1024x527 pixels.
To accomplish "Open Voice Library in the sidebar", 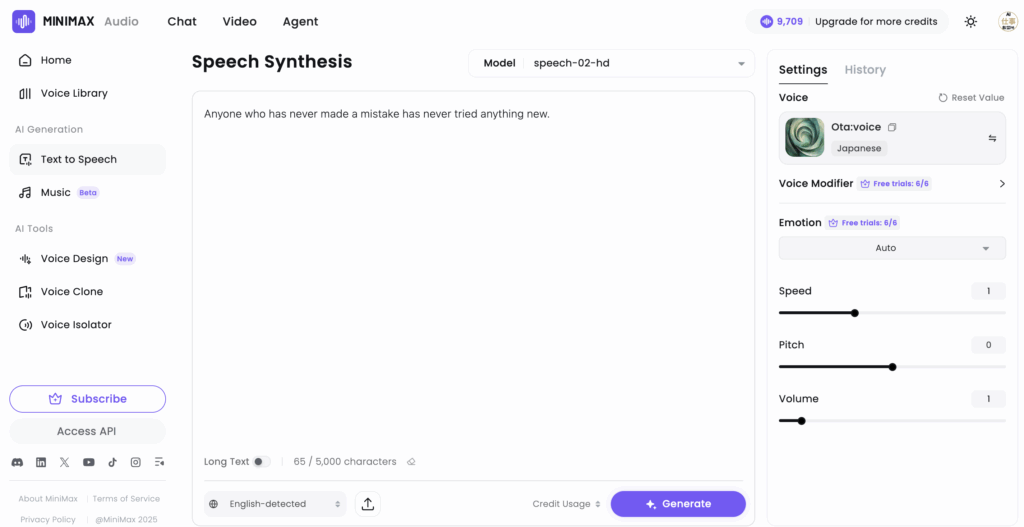I will [x=74, y=93].
